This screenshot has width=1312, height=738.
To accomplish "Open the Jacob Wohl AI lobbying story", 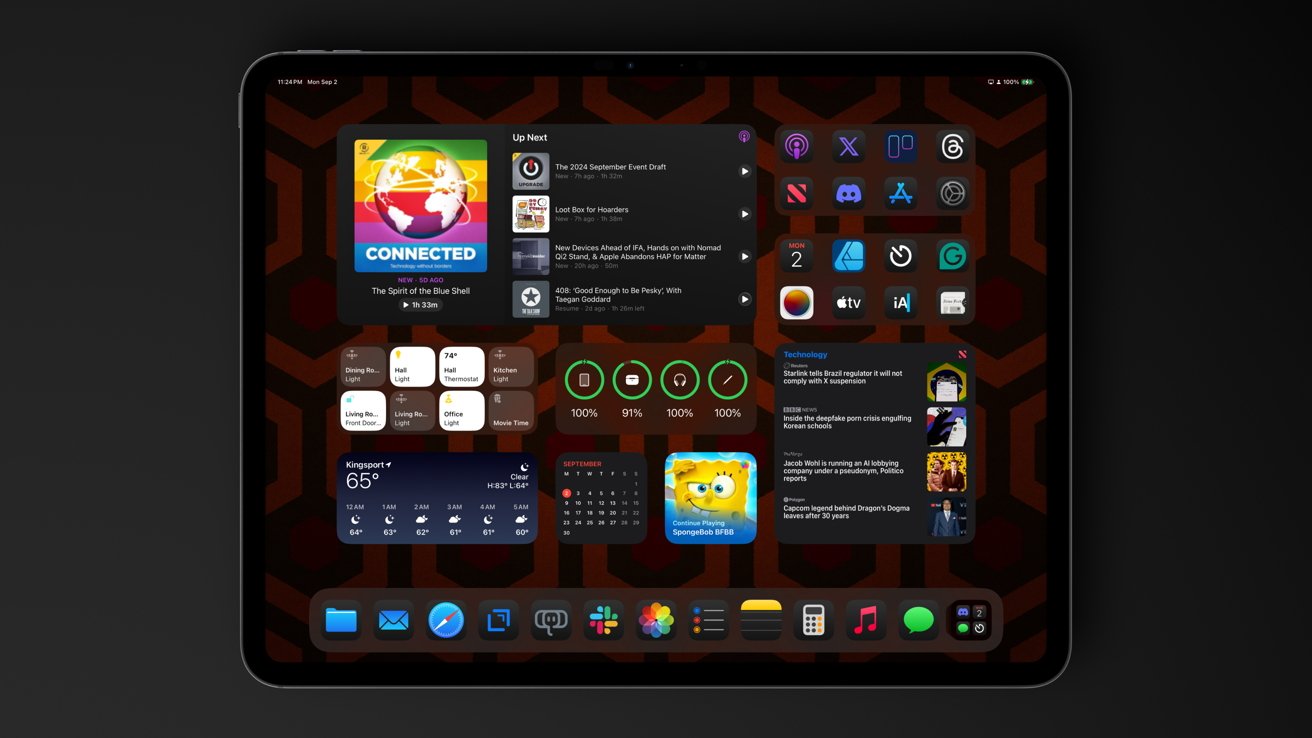I will tap(874, 470).
